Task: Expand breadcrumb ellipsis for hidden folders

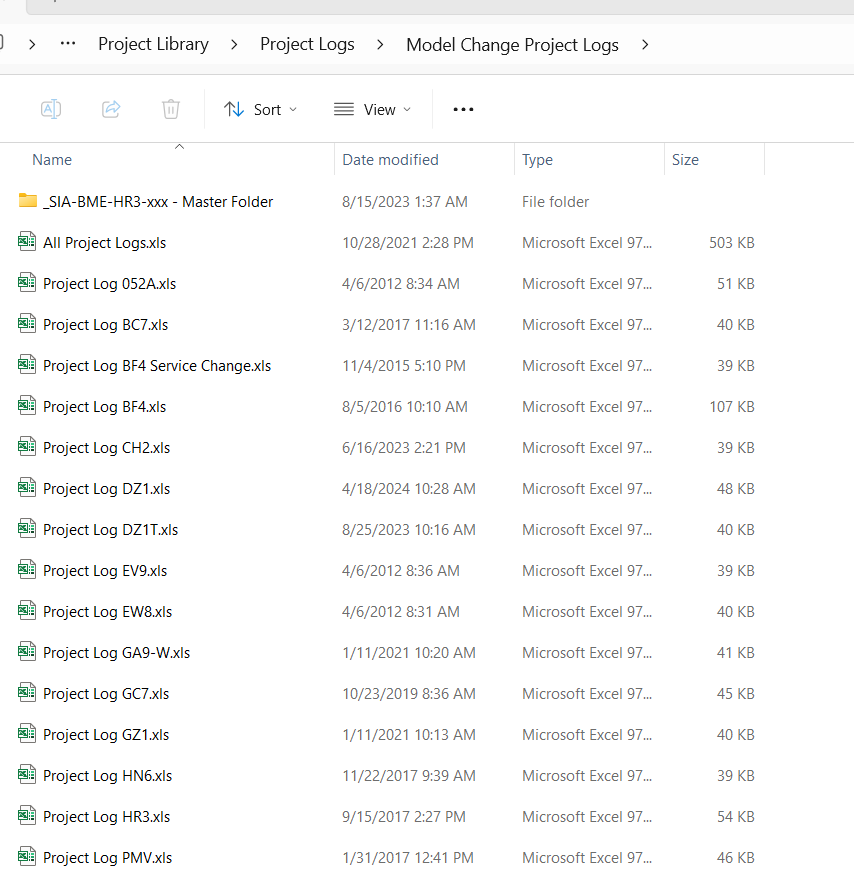Action: [x=68, y=44]
